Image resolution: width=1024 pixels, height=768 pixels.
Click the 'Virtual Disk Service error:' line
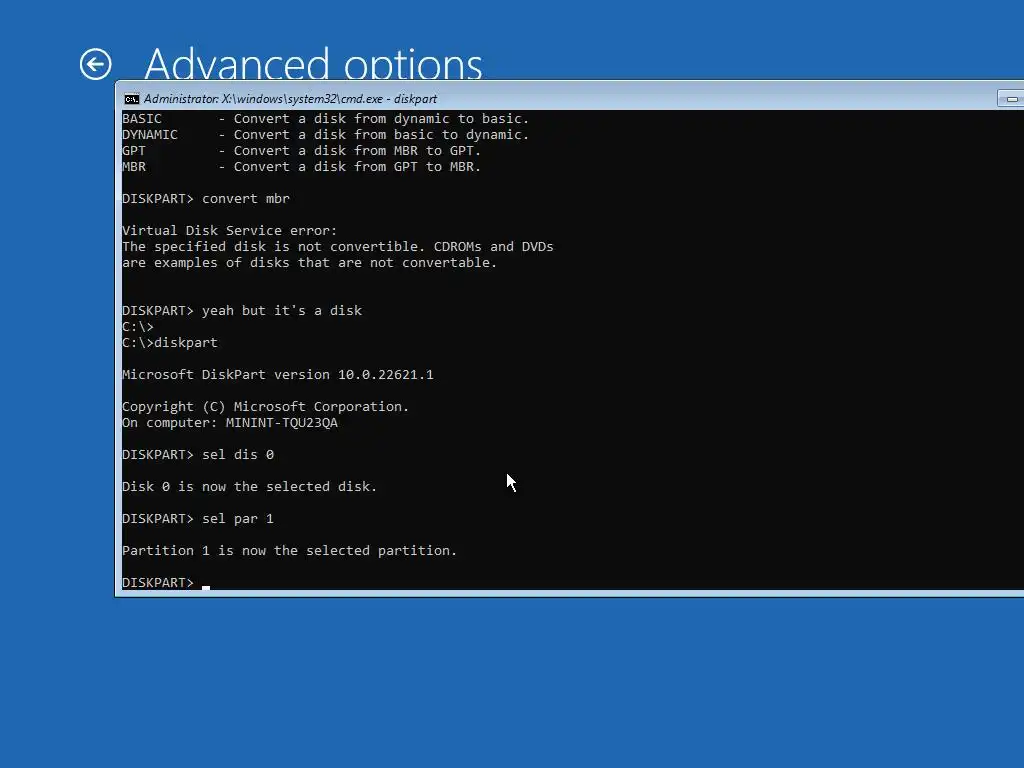coord(229,231)
